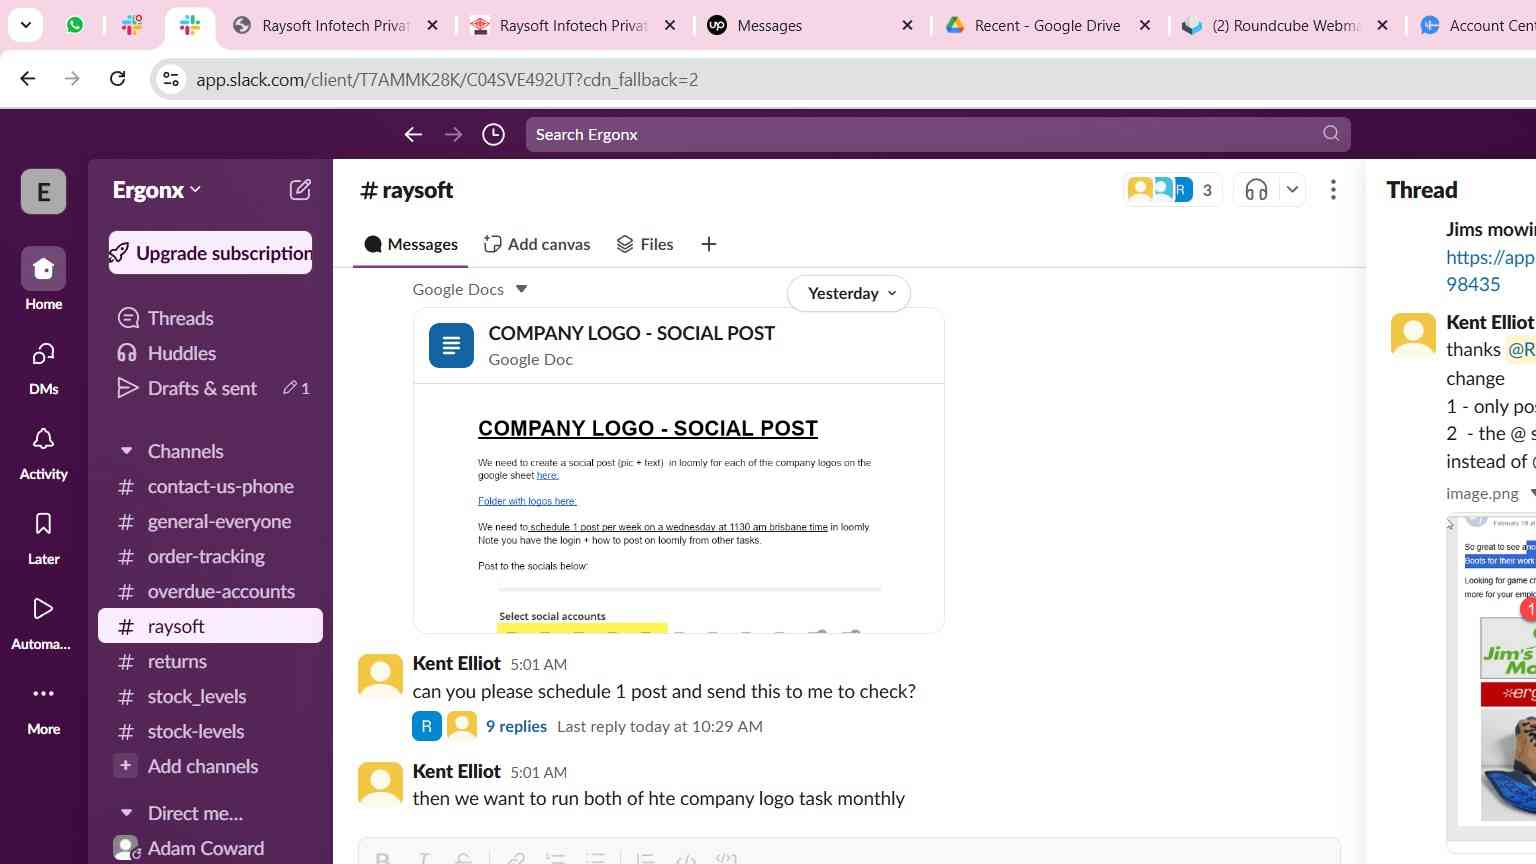Image resolution: width=1536 pixels, height=864 pixels.
Task: Open the 9 replies thread link
Action: 516,726
